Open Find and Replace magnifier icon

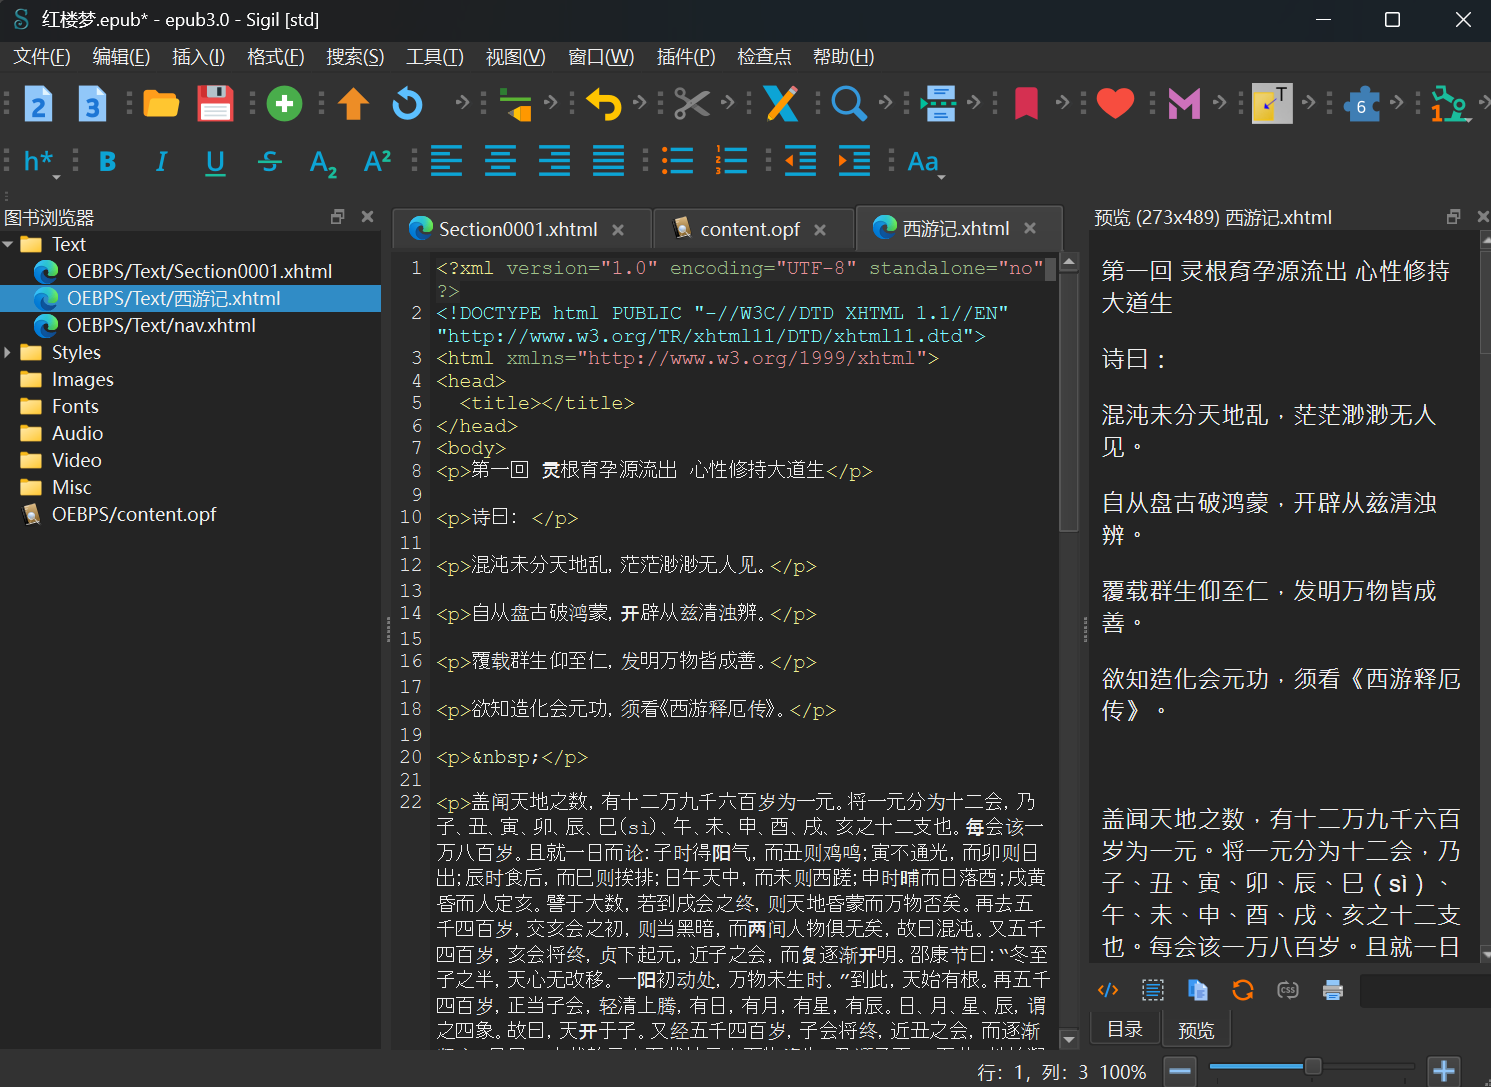tap(848, 103)
